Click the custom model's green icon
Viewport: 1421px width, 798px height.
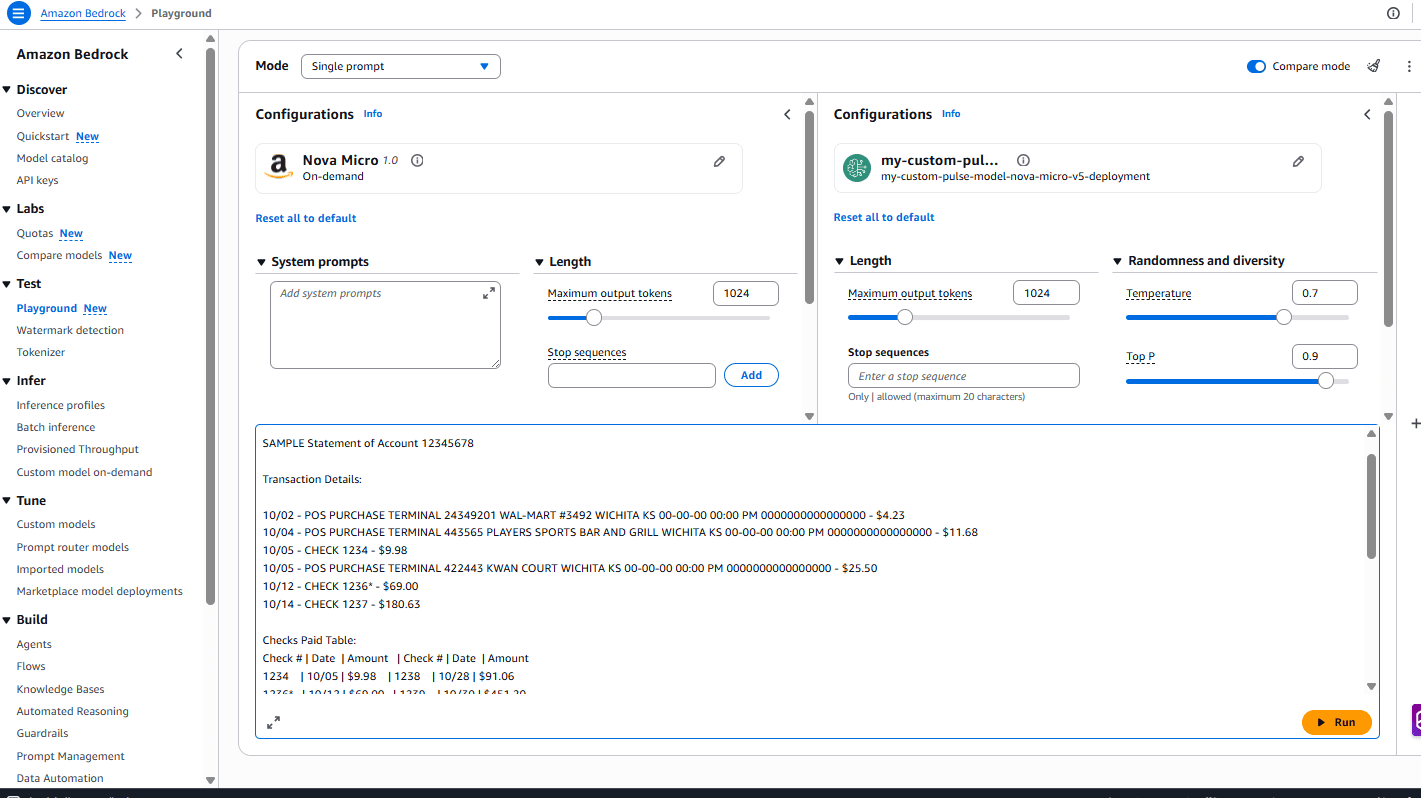pyautogui.click(x=857, y=168)
